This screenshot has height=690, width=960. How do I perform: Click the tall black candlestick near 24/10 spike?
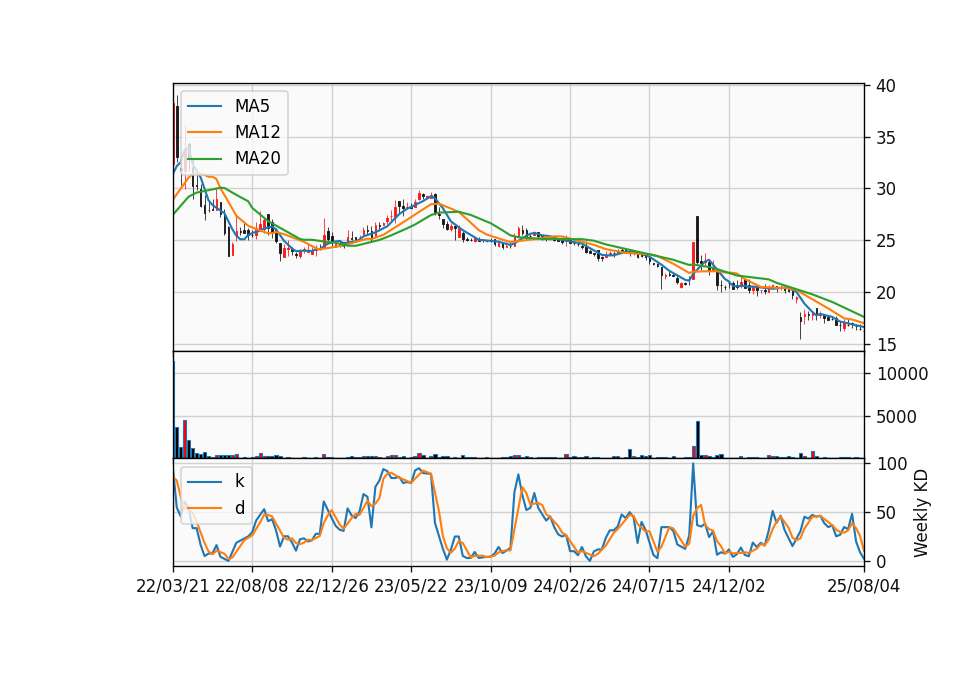tap(697, 240)
